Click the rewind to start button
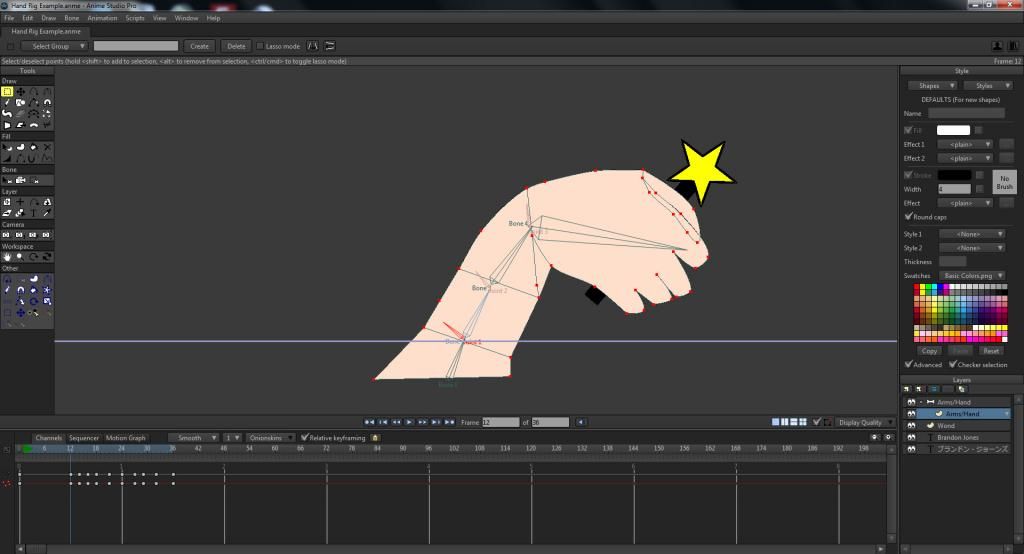Image resolution: width=1024 pixels, height=554 pixels. coord(370,422)
